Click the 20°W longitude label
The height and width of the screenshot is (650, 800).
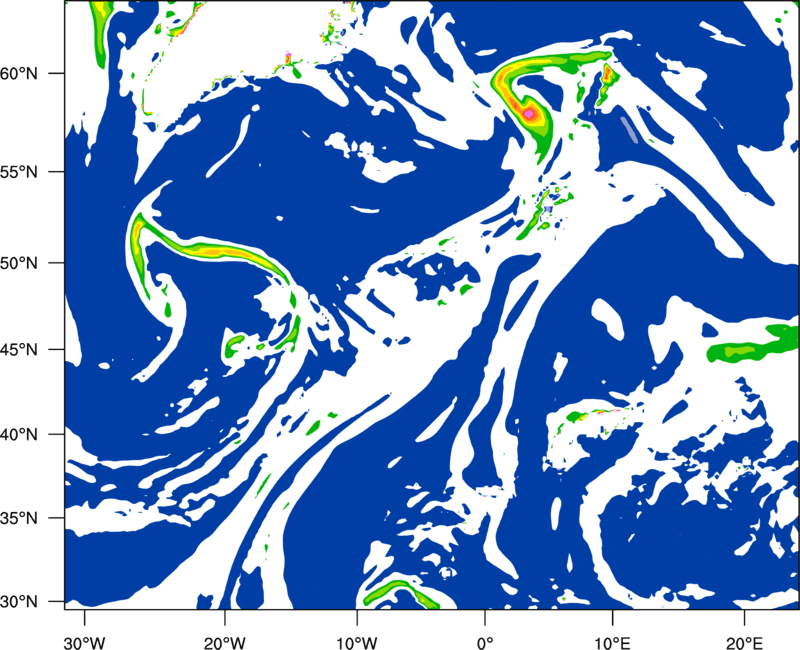click(x=225, y=643)
